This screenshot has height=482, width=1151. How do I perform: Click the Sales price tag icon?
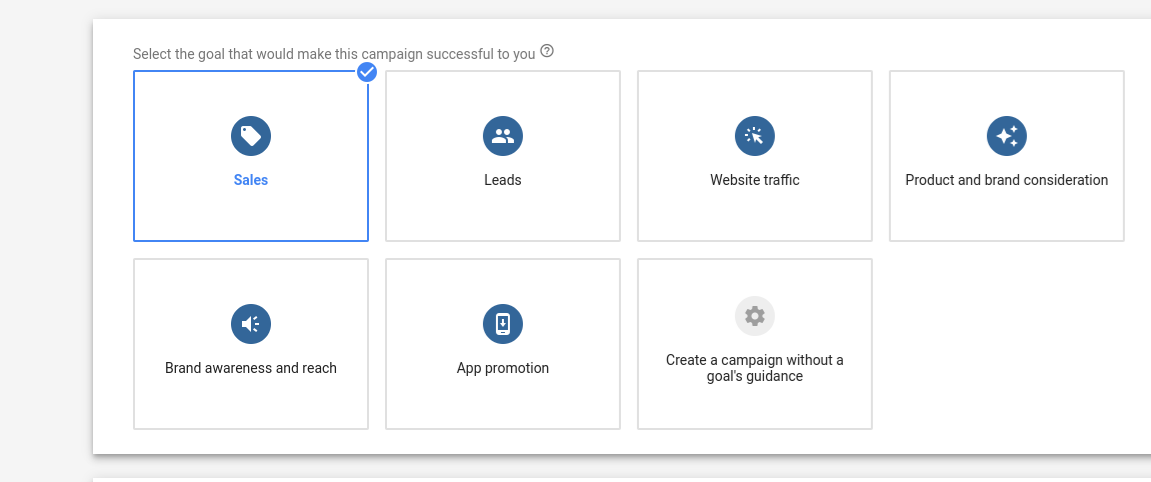point(251,136)
